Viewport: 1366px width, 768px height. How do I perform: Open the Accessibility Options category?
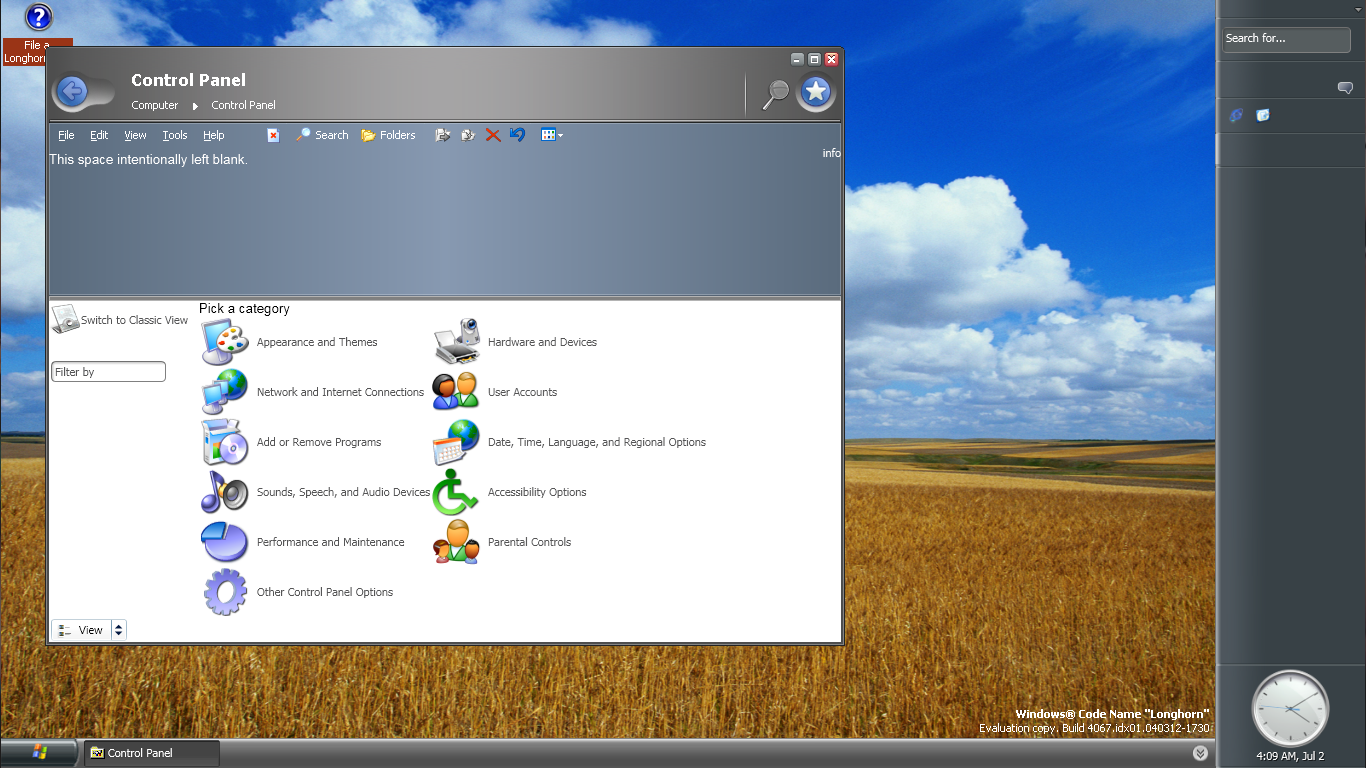(536, 492)
